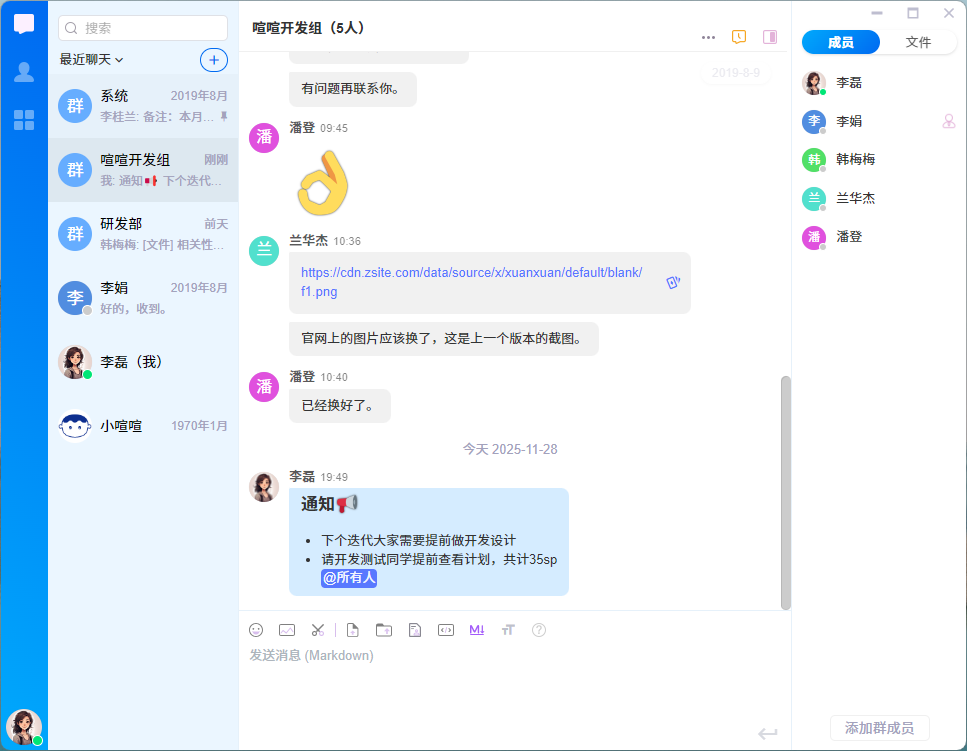The image size is (967, 751).
Task: Click the 添加群成员 button
Action: tap(880, 728)
